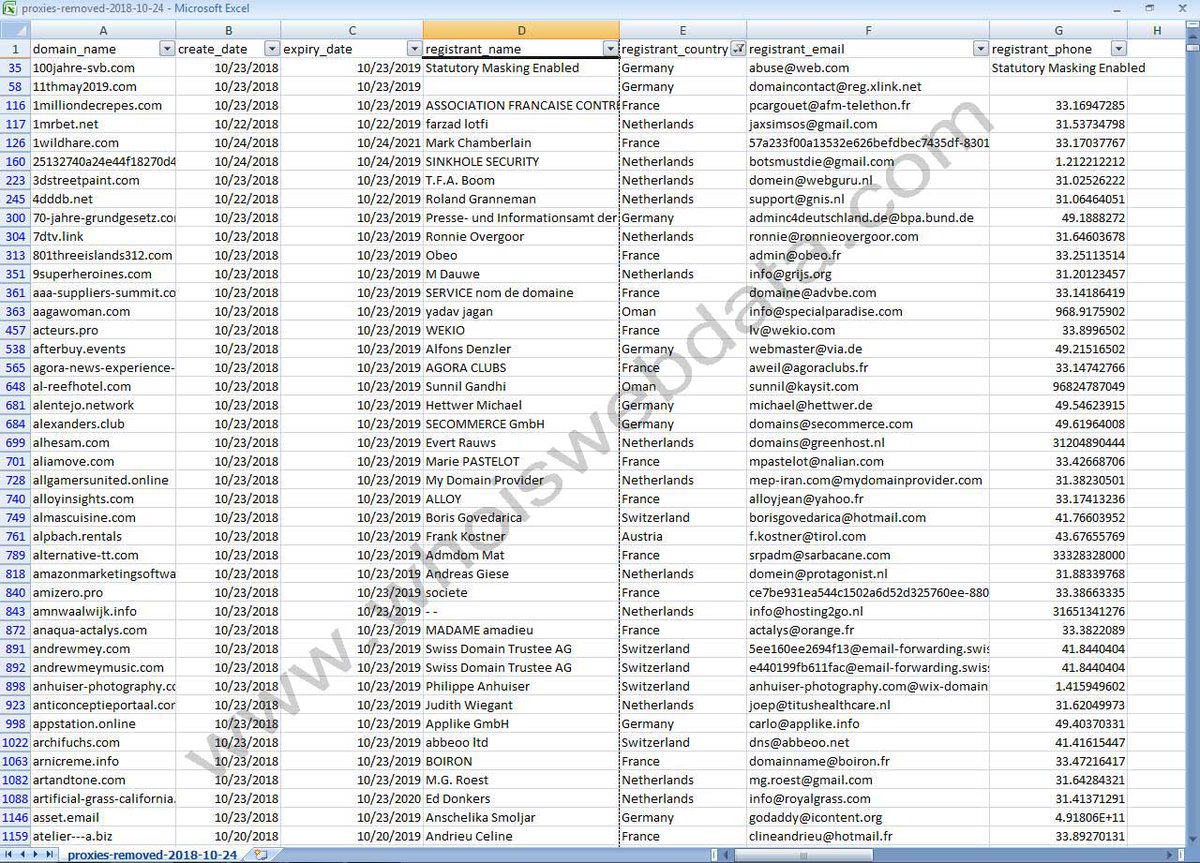Click email dns@abbeoo.net
This screenshot has width=1200, height=863.
click(868, 743)
